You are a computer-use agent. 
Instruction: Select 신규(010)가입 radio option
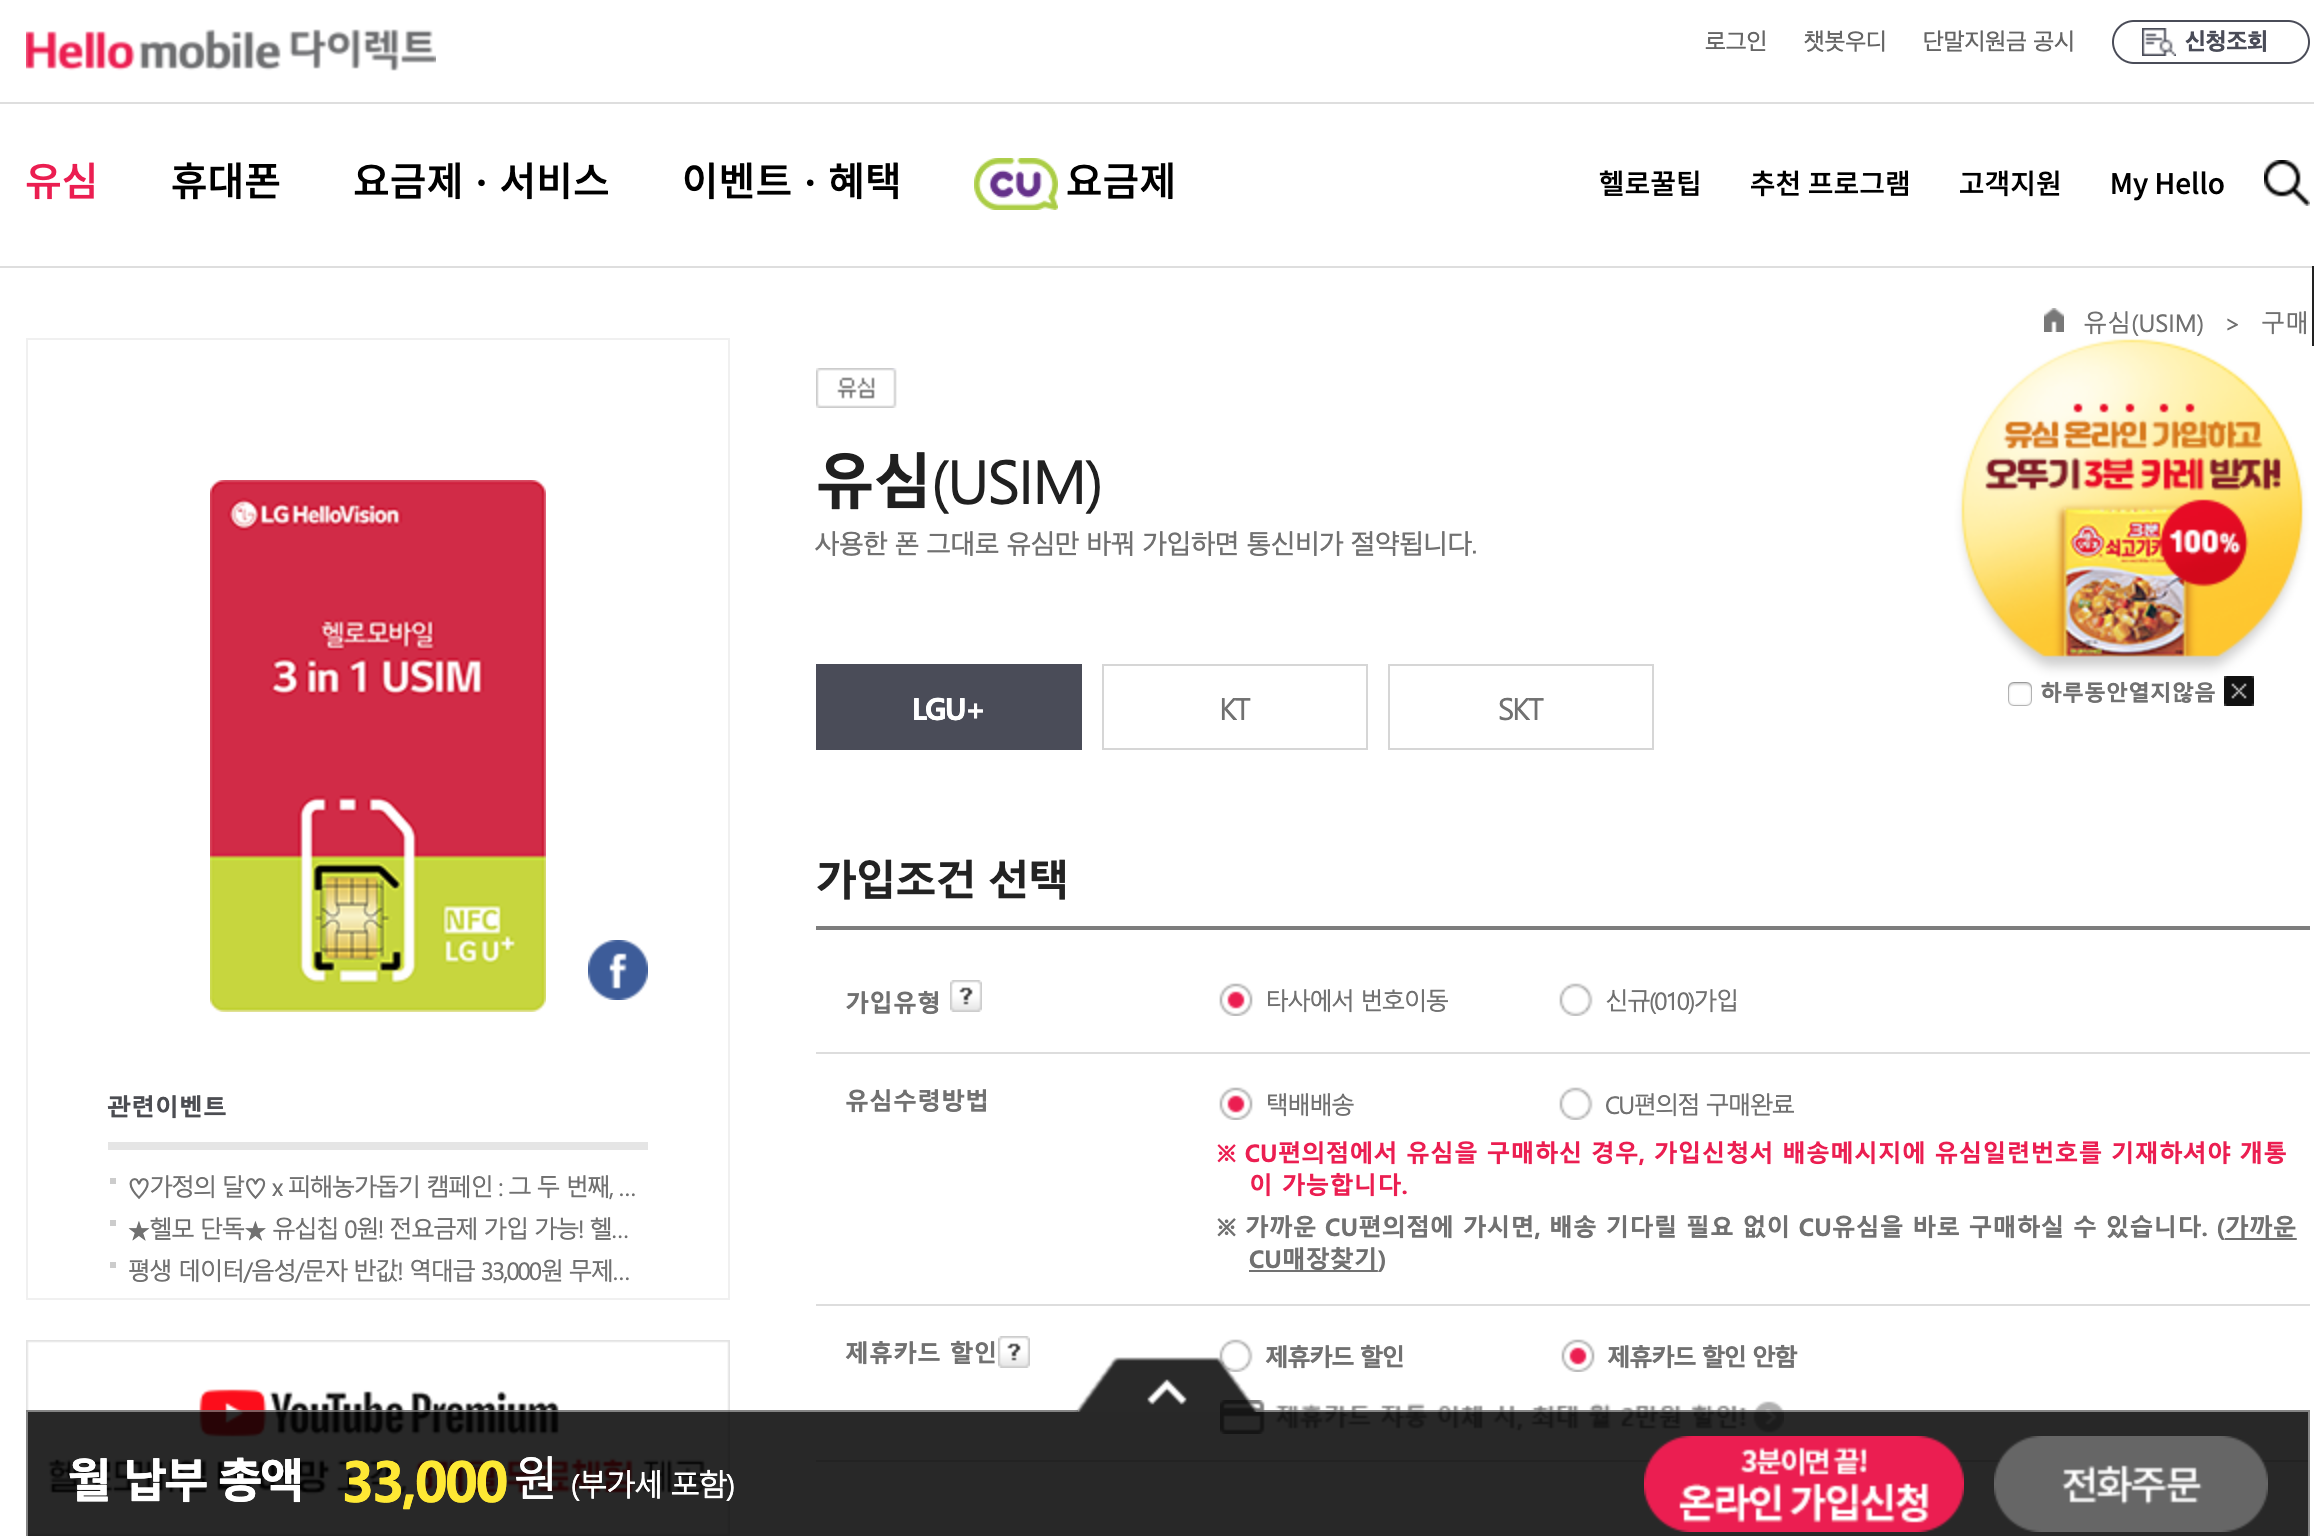click(1576, 1000)
